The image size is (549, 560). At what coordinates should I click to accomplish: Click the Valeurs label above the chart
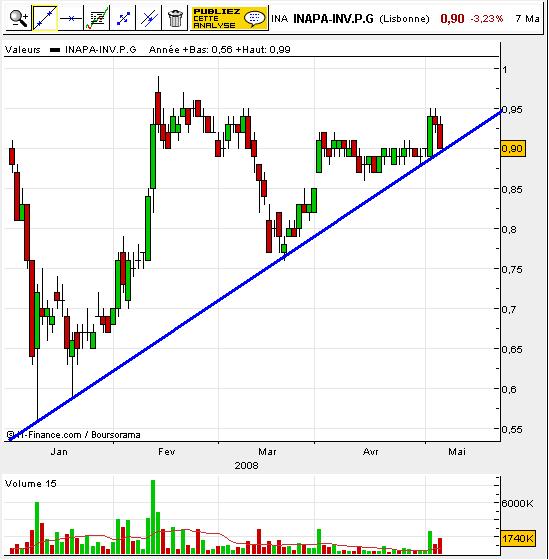pyautogui.click(x=23, y=50)
